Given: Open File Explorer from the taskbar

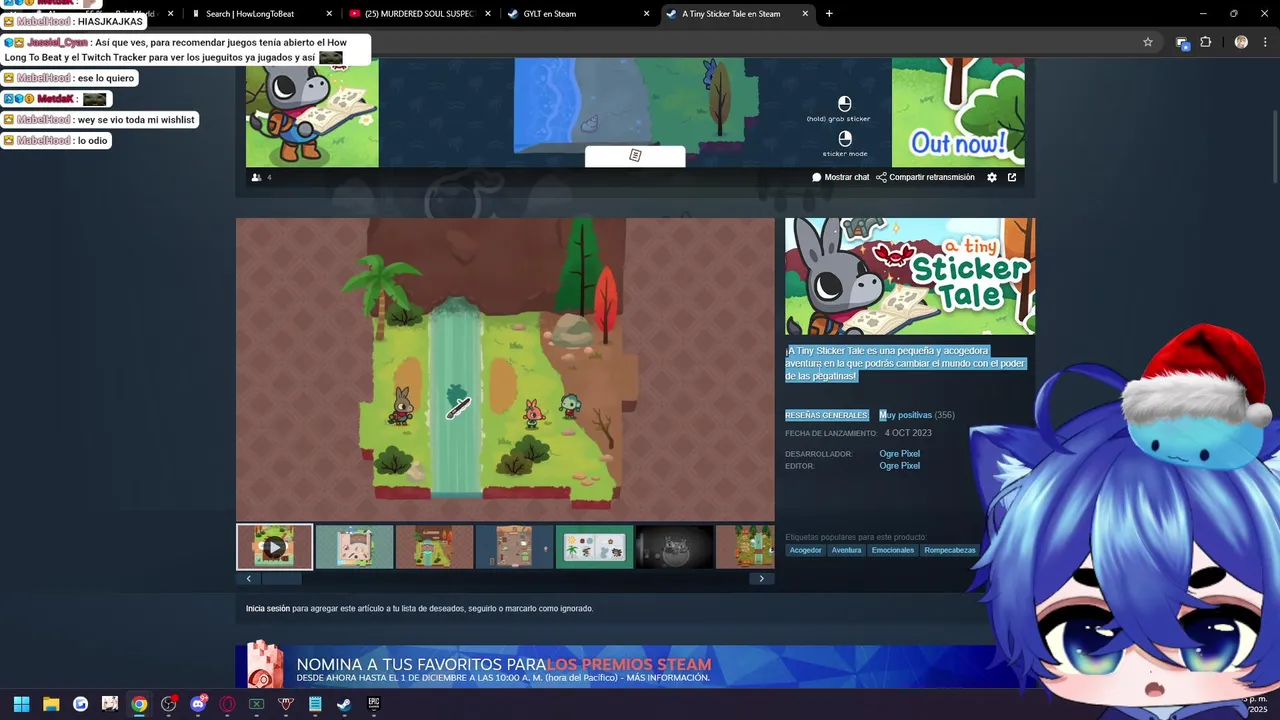Looking at the screenshot, I should tap(51, 704).
